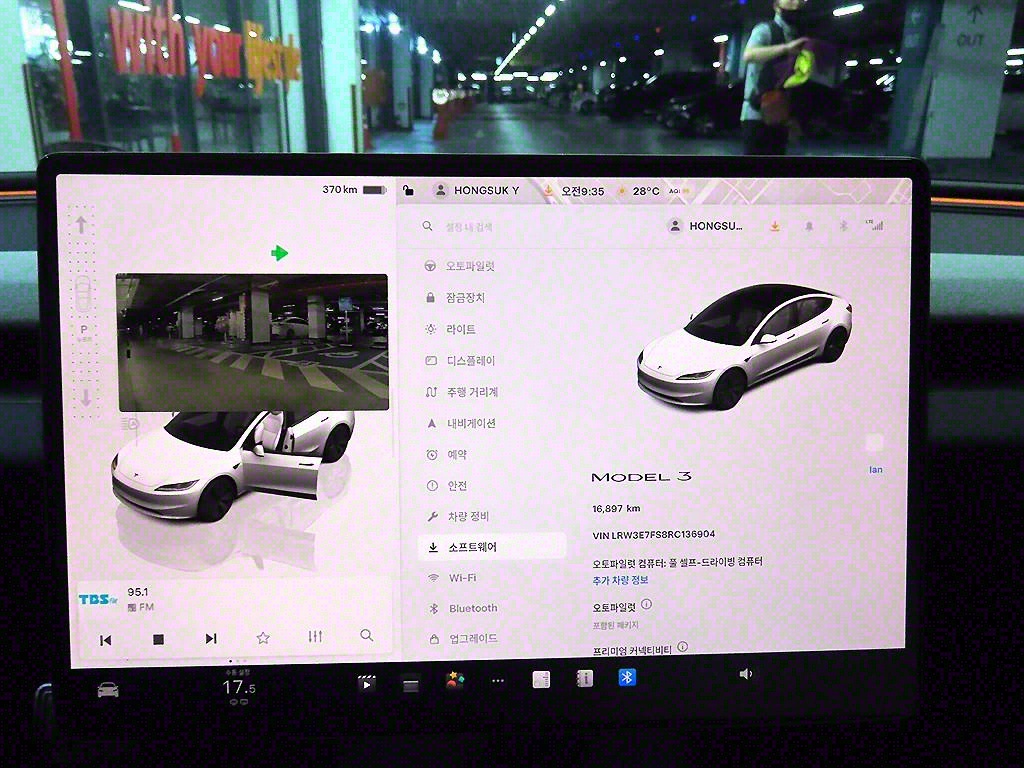
Task: Open the audio equalizer settings icon
Action: click(x=315, y=636)
